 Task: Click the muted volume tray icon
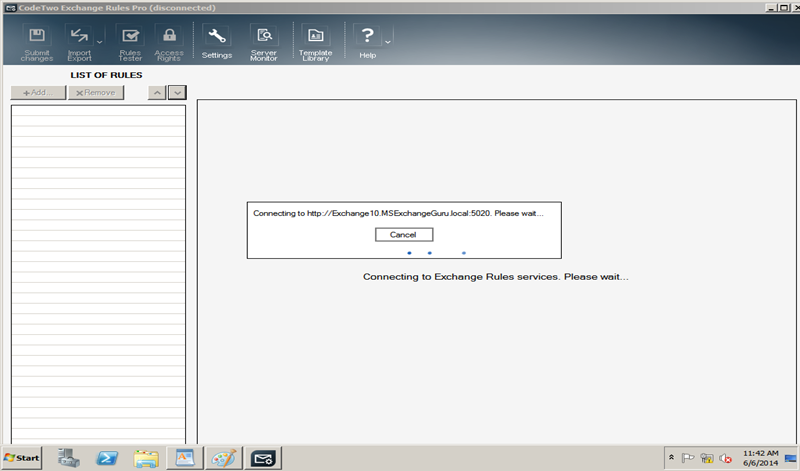[x=725, y=458]
